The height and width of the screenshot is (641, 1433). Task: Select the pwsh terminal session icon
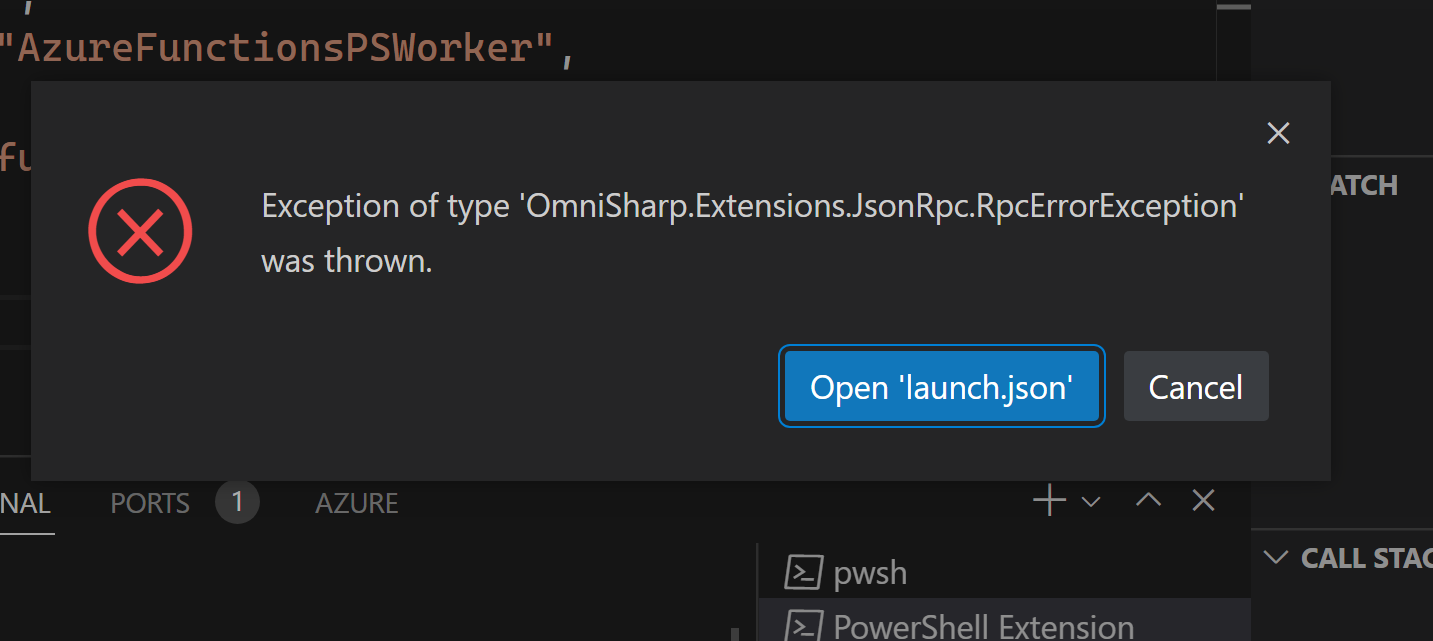pyautogui.click(x=806, y=572)
